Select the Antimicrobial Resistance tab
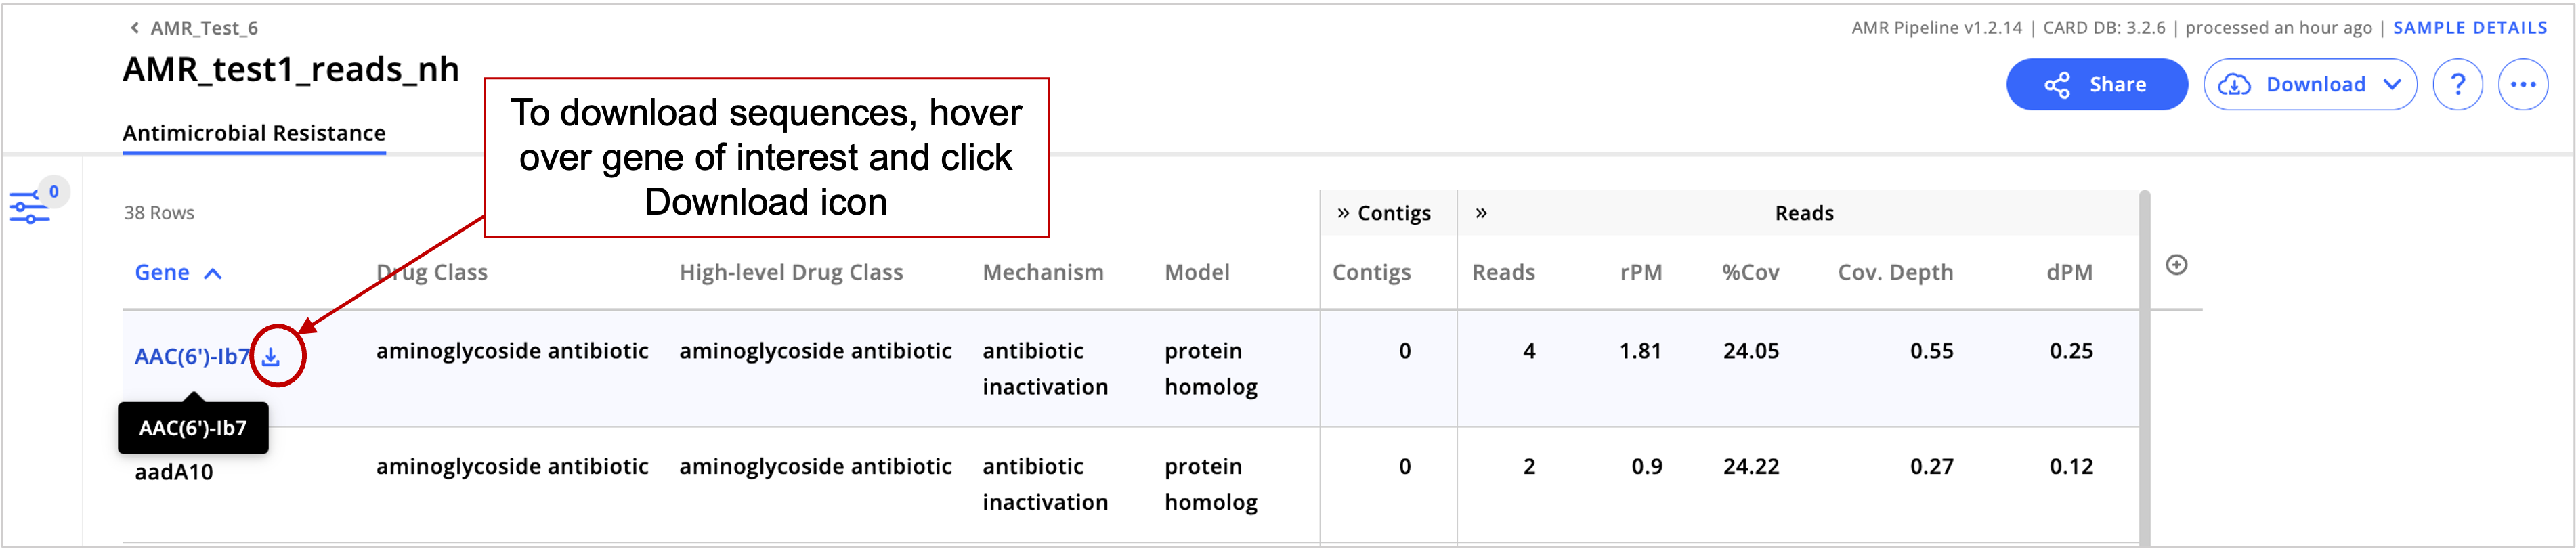 click(x=254, y=132)
